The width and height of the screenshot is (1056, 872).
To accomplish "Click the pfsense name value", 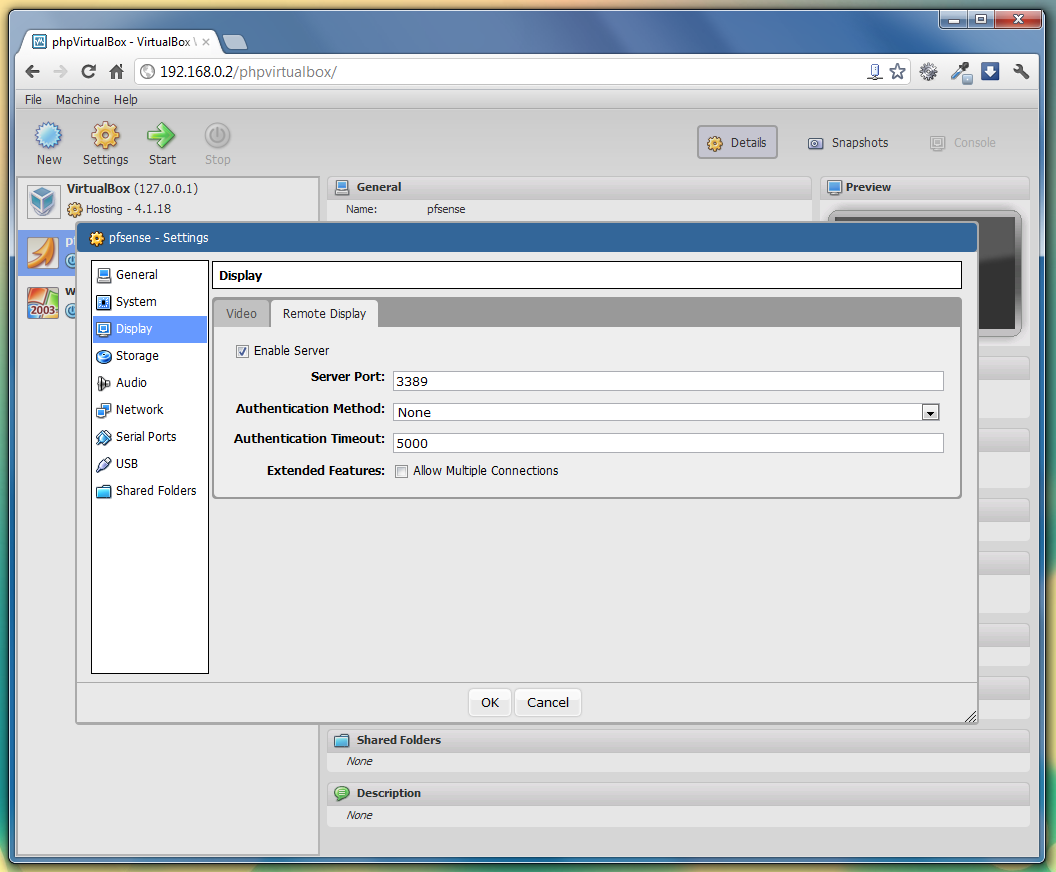I will (x=446, y=209).
